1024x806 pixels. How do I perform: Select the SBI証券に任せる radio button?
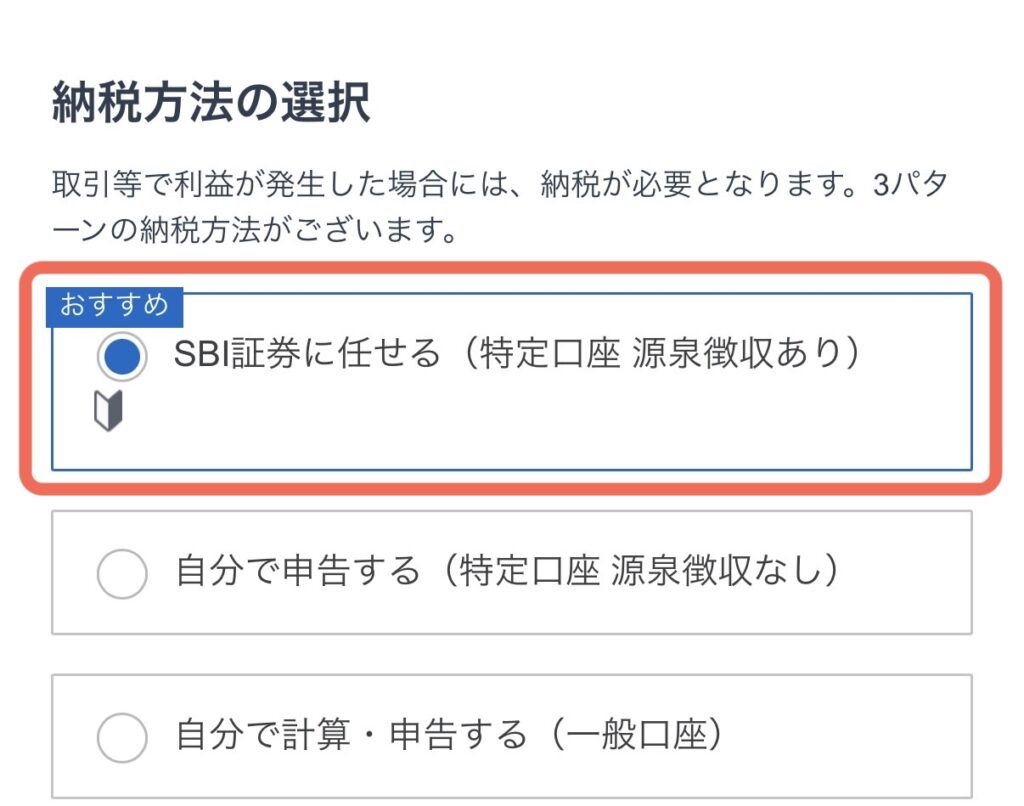point(122,355)
